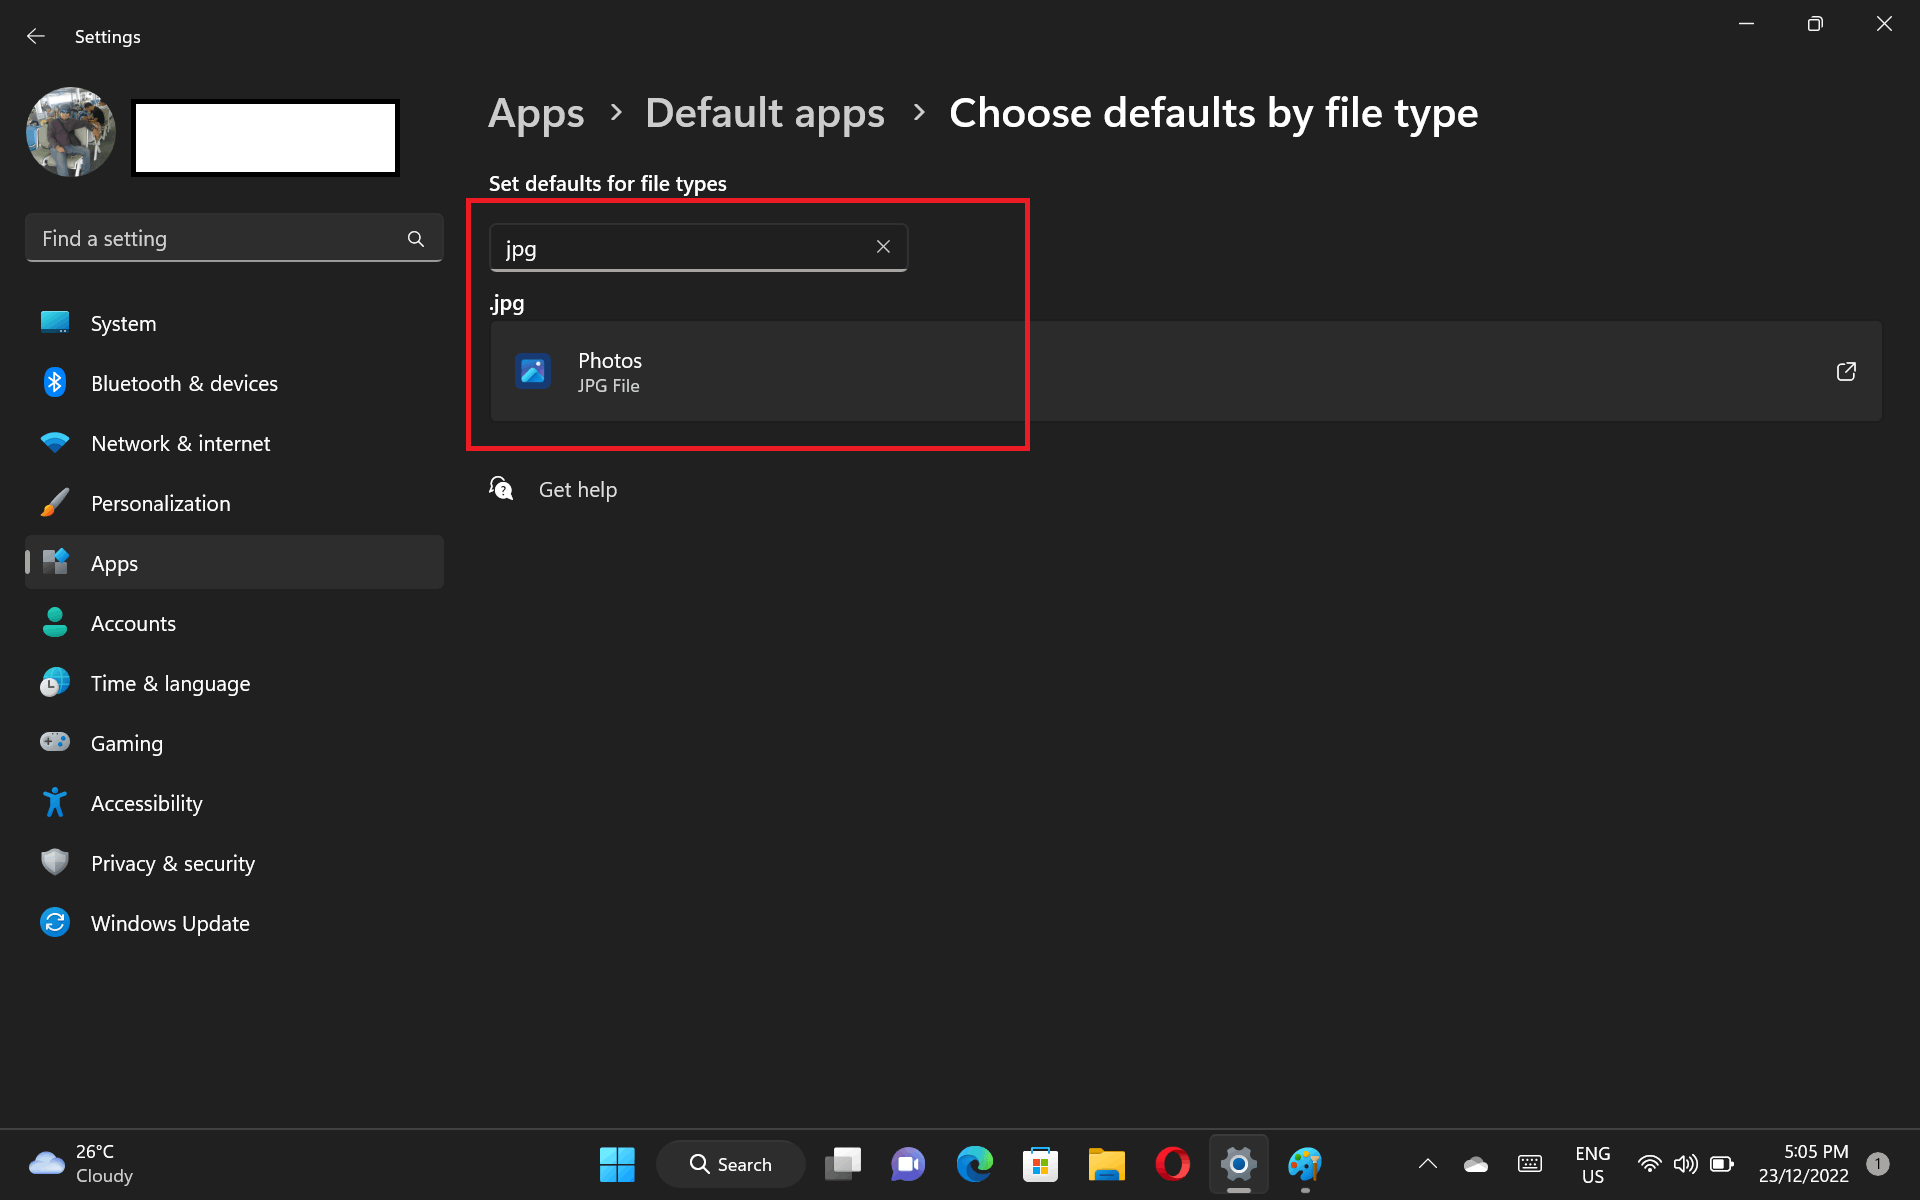Click the Get help link
Image resolution: width=1920 pixels, height=1200 pixels.
click(x=577, y=490)
